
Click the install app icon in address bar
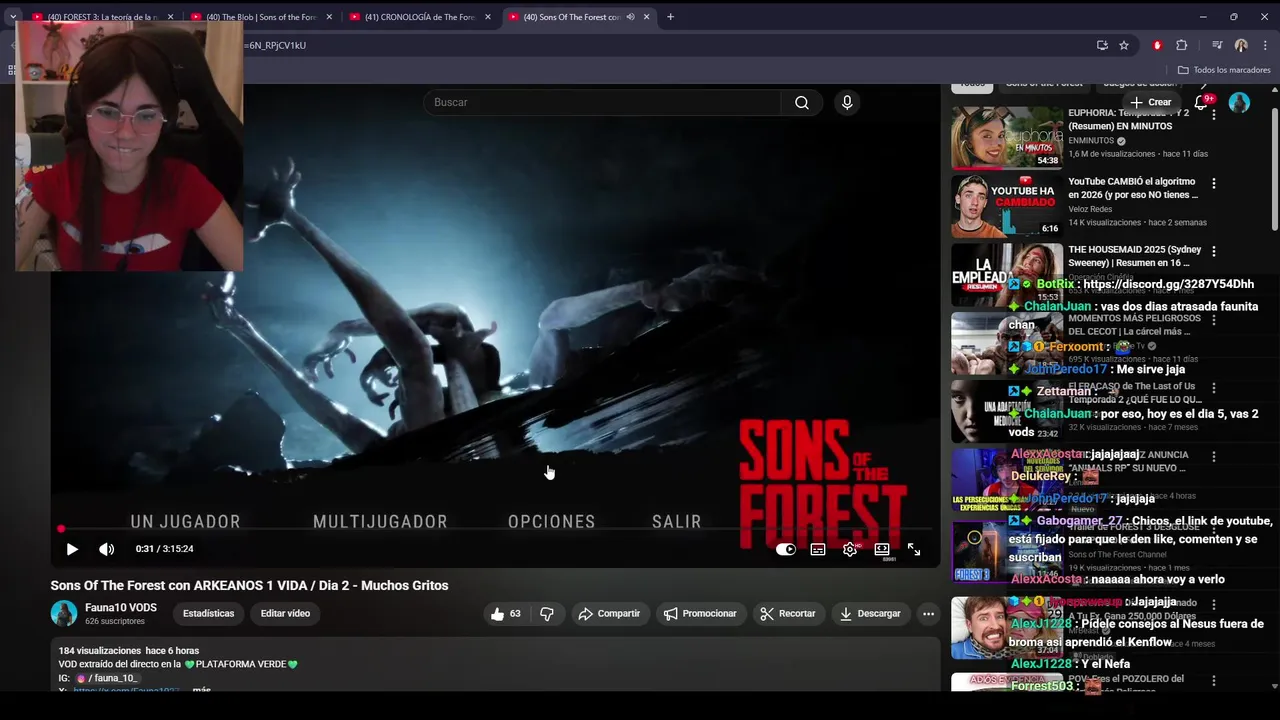[1102, 45]
